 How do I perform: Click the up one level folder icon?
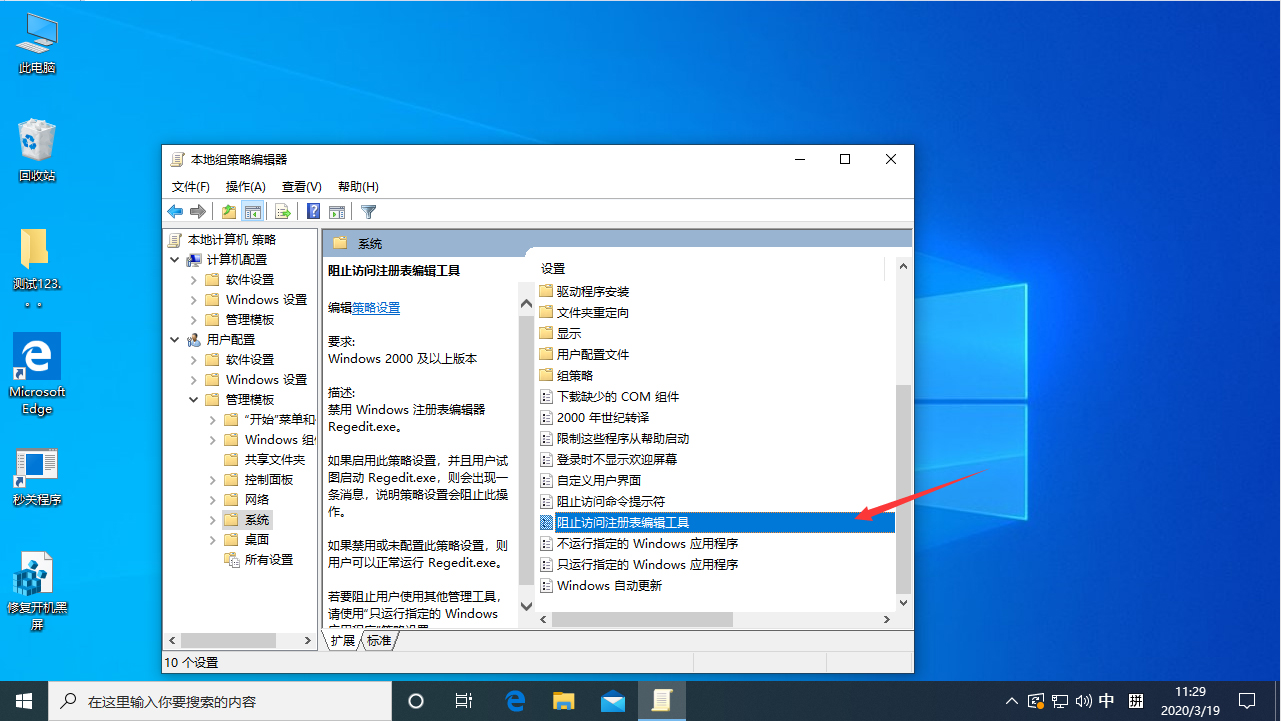[228, 211]
